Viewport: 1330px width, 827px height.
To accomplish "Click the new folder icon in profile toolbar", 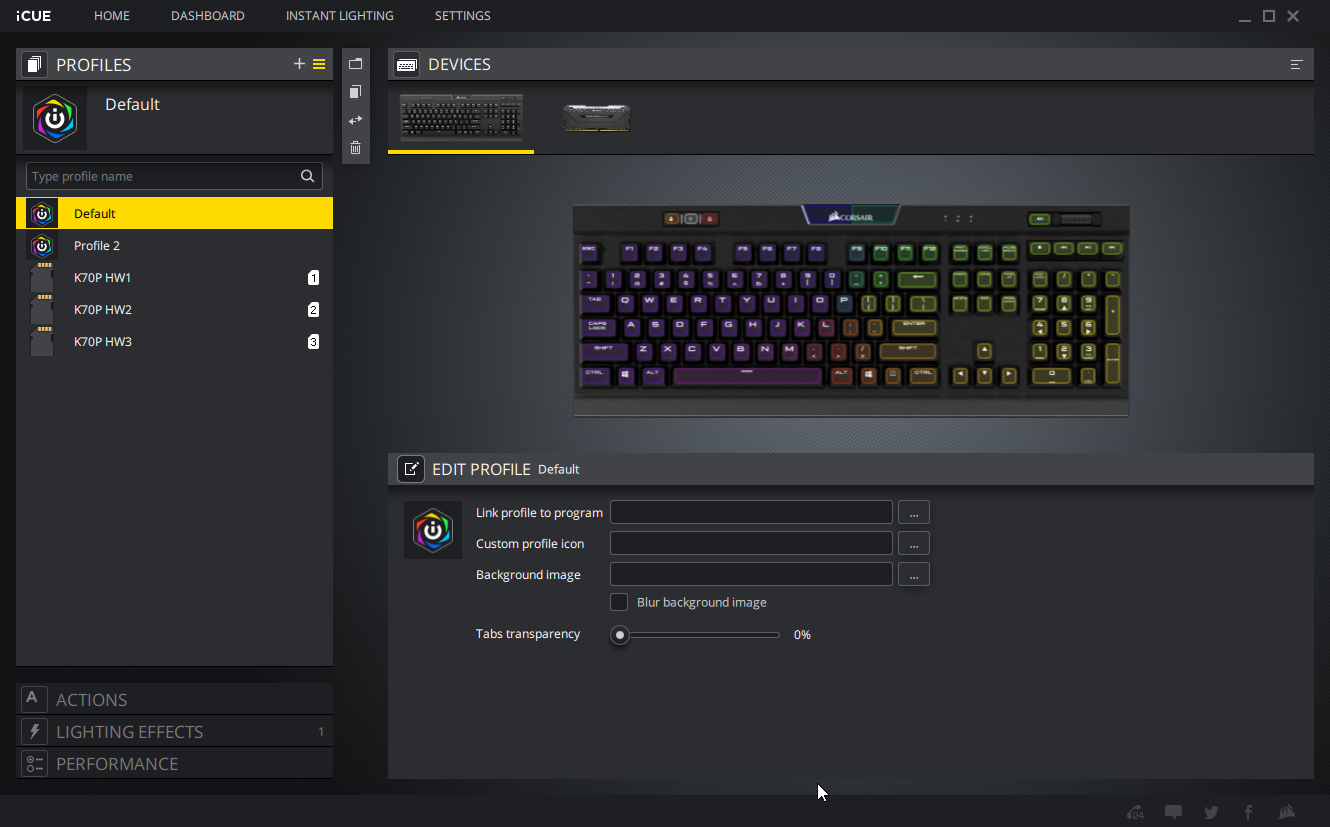I will 355,64.
